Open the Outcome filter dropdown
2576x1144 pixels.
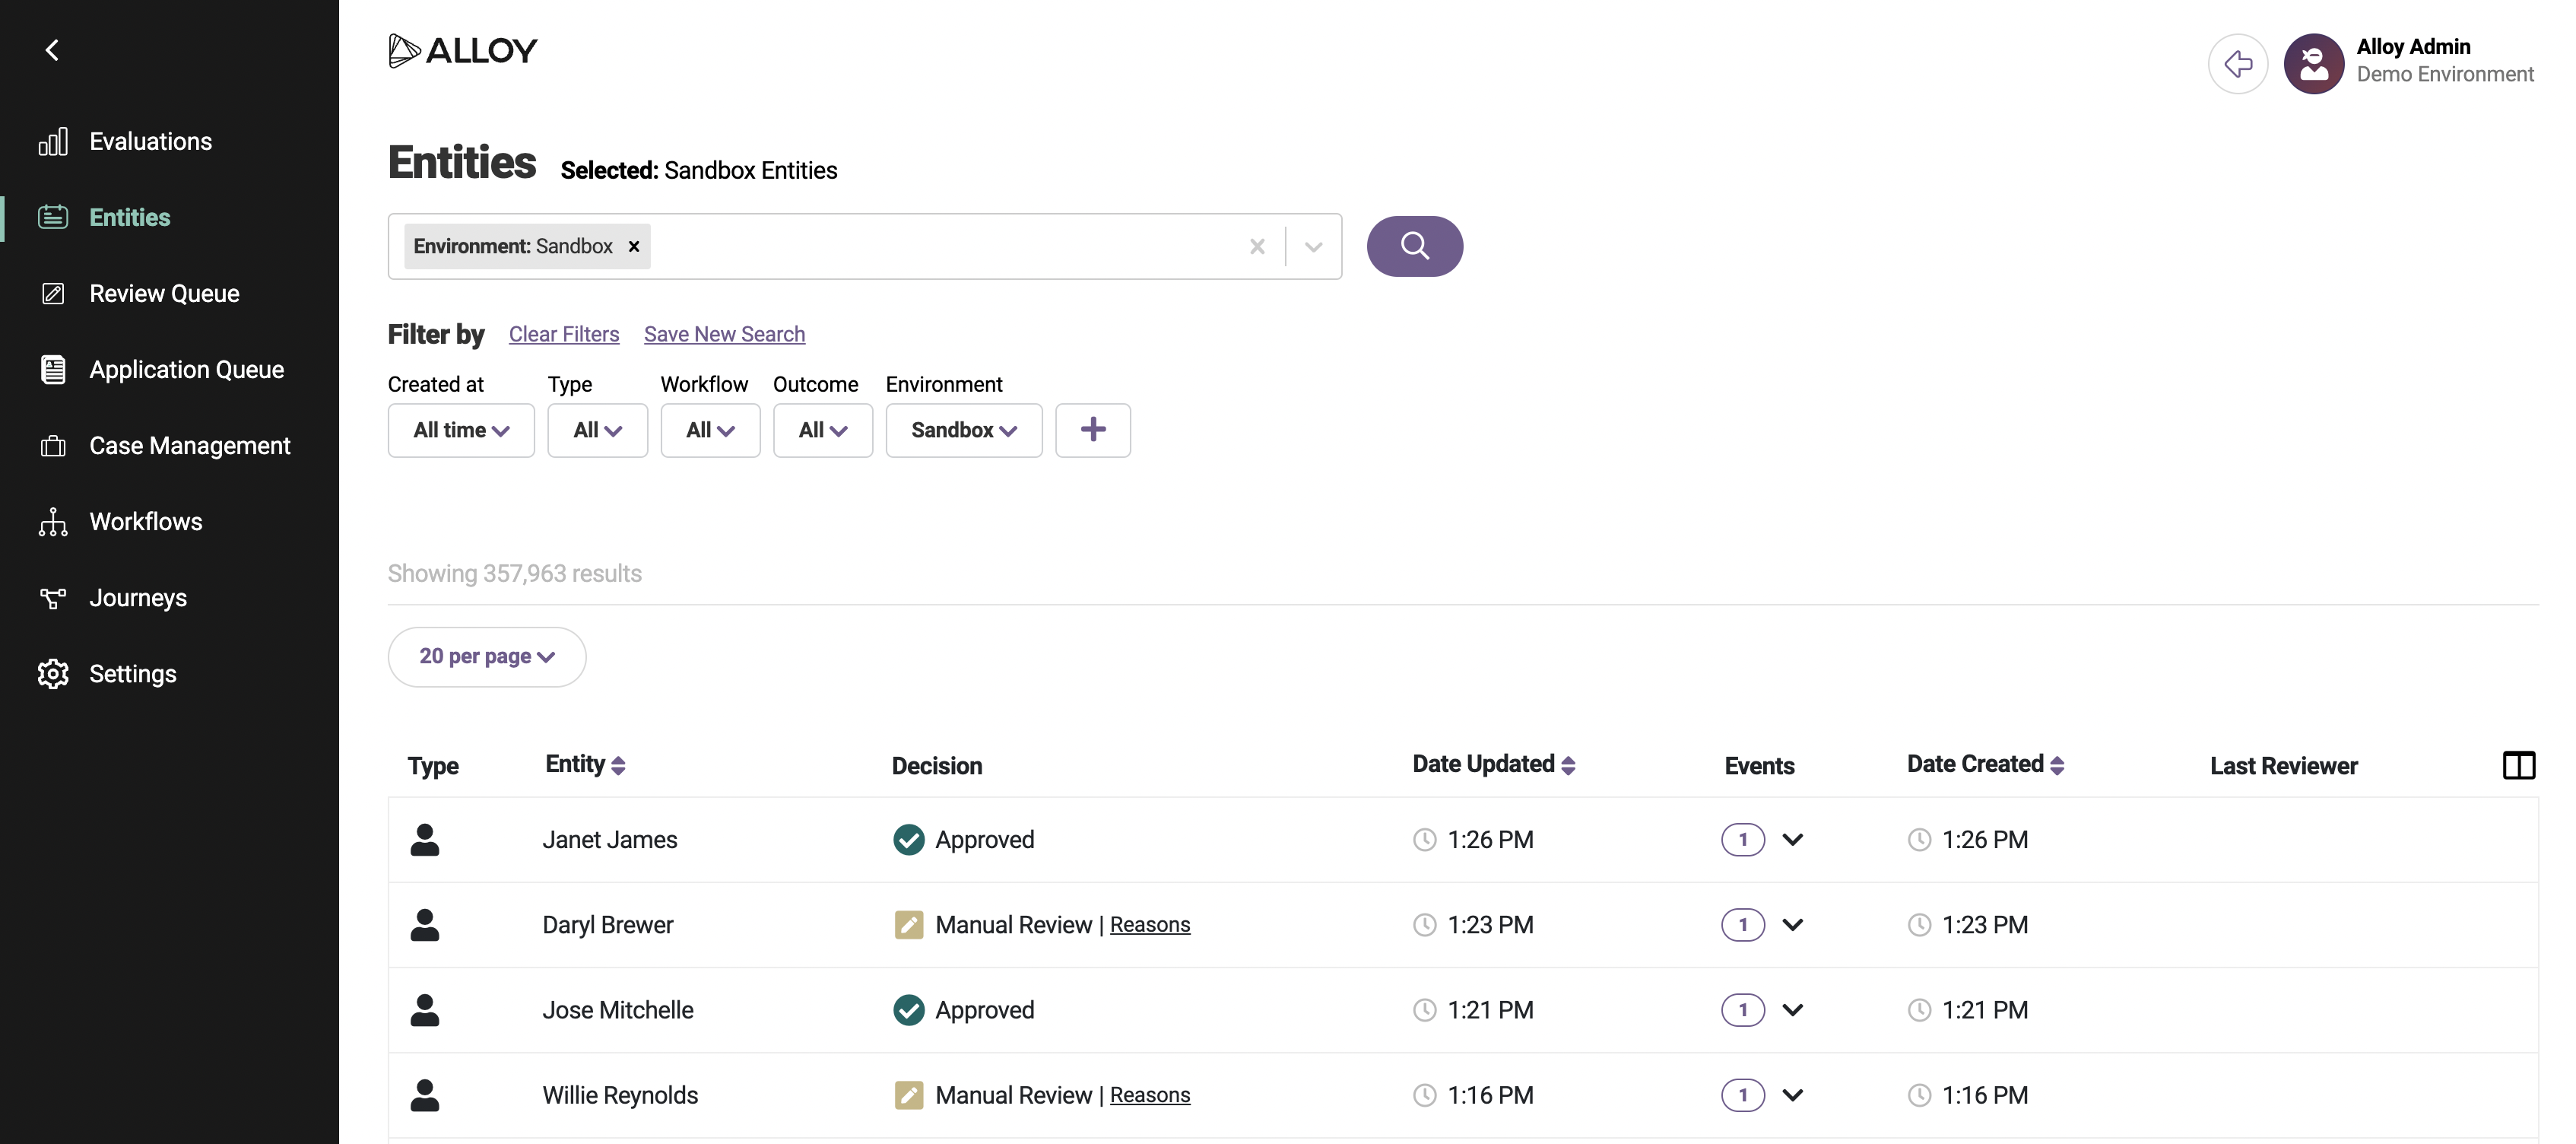[823, 430]
